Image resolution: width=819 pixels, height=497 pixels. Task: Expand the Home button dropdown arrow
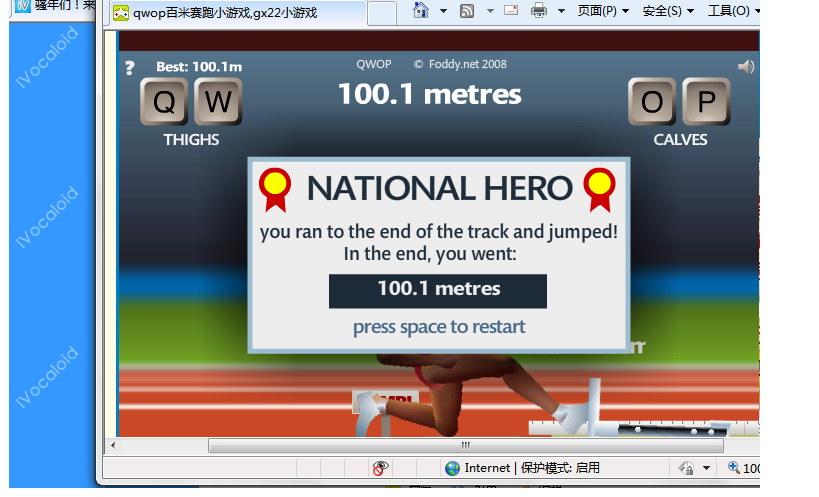tap(443, 11)
